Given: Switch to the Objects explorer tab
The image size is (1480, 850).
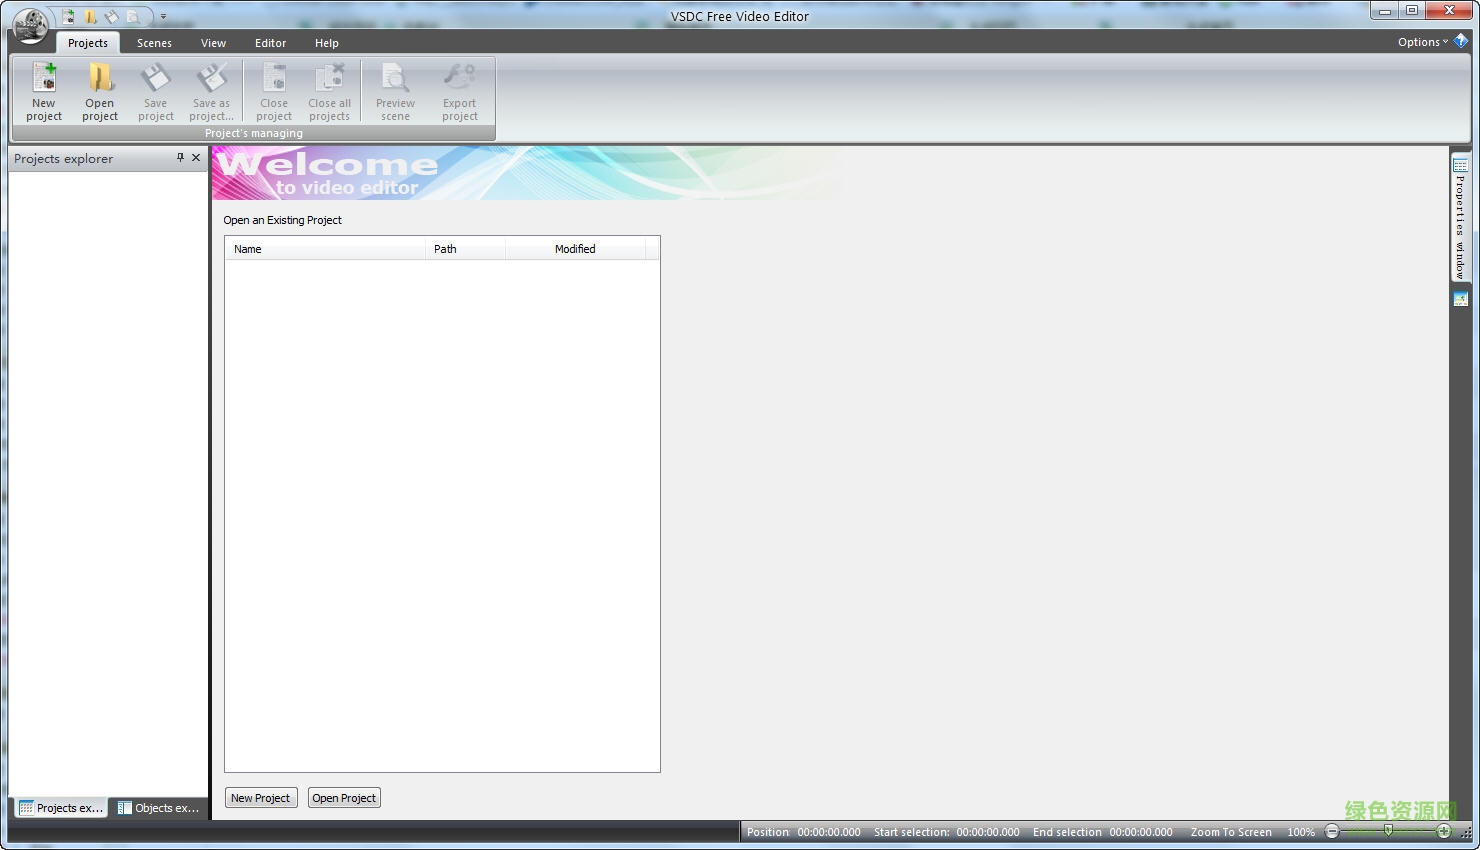Looking at the screenshot, I should 158,807.
